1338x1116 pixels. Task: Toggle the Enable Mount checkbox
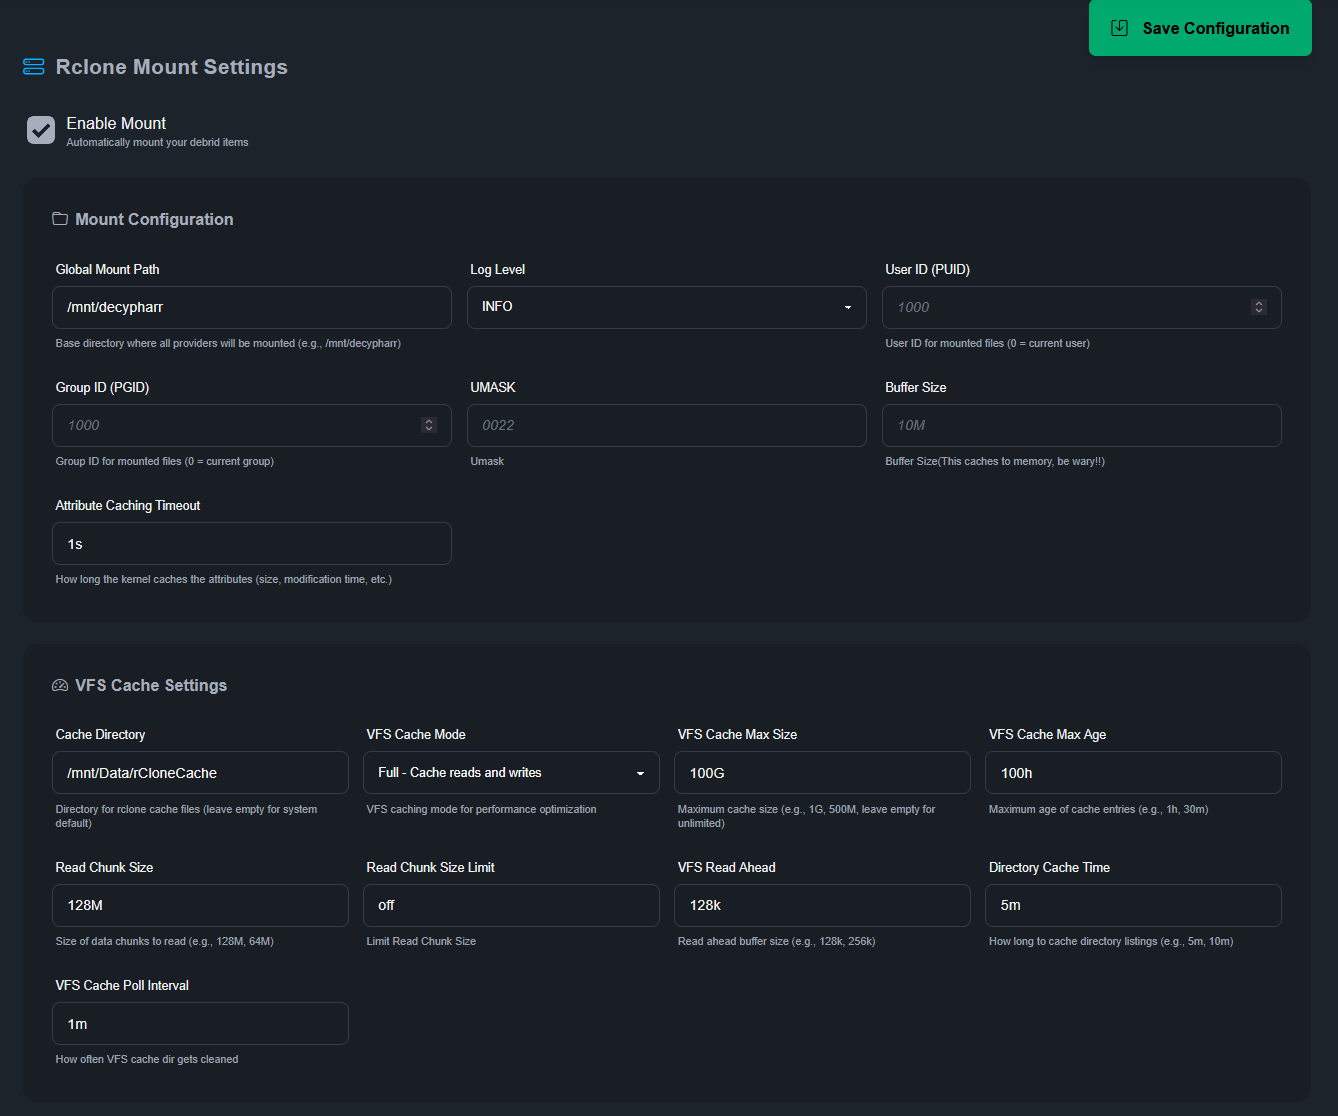[41, 130]
